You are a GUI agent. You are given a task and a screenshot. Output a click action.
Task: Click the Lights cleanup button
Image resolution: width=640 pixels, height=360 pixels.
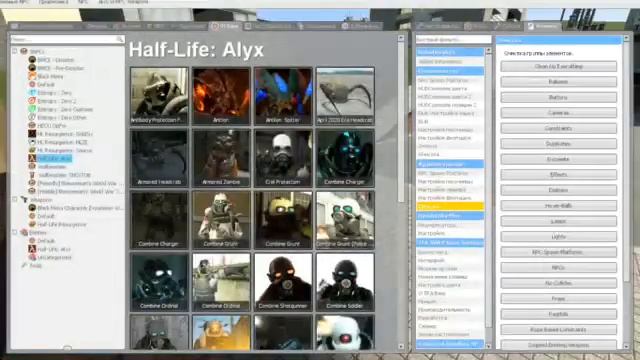coord(558,237)
